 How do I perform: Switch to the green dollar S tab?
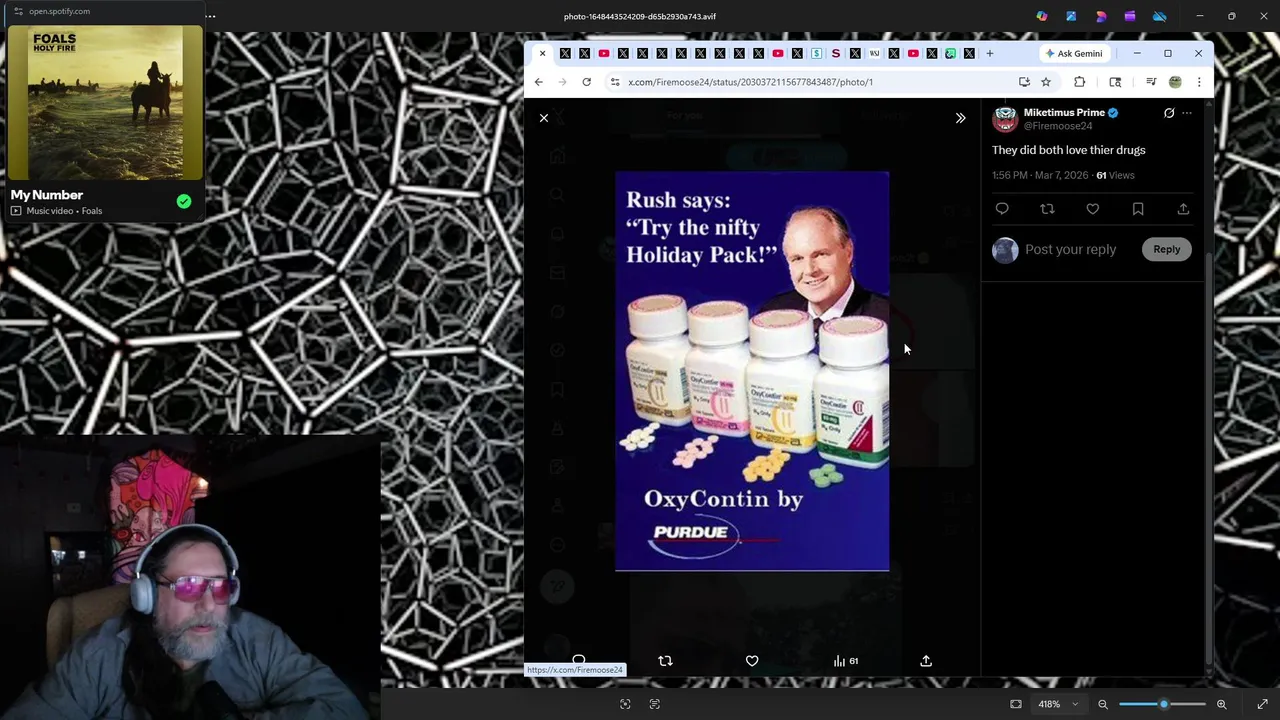(x=816, y=53)
